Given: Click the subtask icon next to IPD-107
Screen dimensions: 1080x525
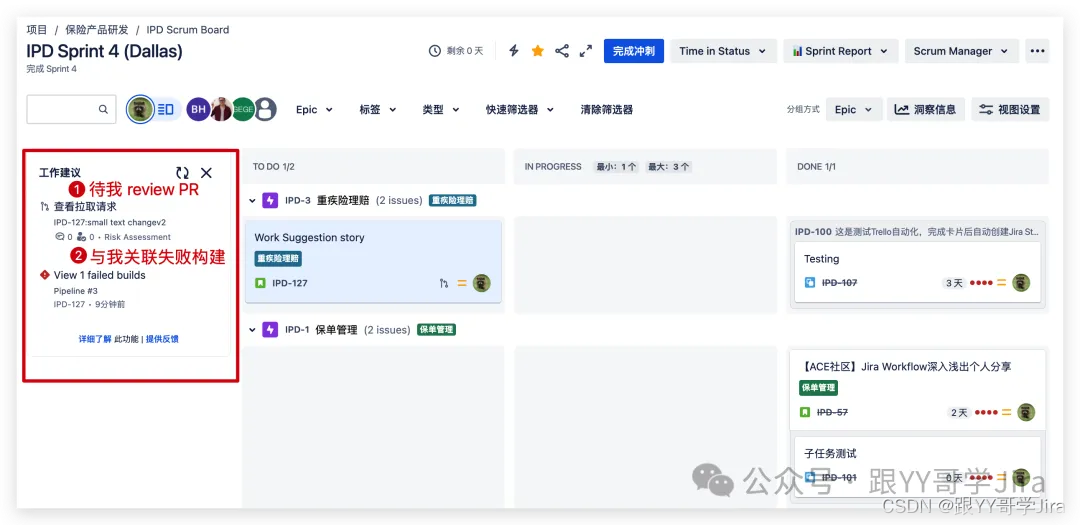Looking at the screenshot, I should click(x=810, y=282).
